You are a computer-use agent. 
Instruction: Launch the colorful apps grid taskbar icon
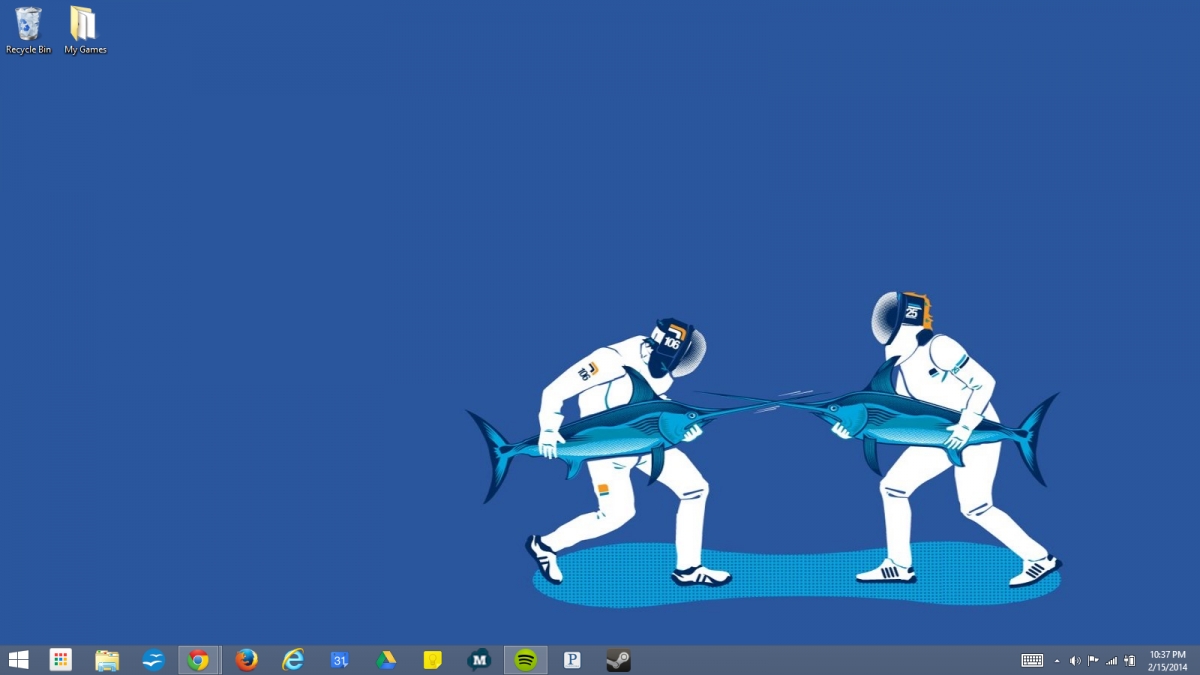click(61, 660)
